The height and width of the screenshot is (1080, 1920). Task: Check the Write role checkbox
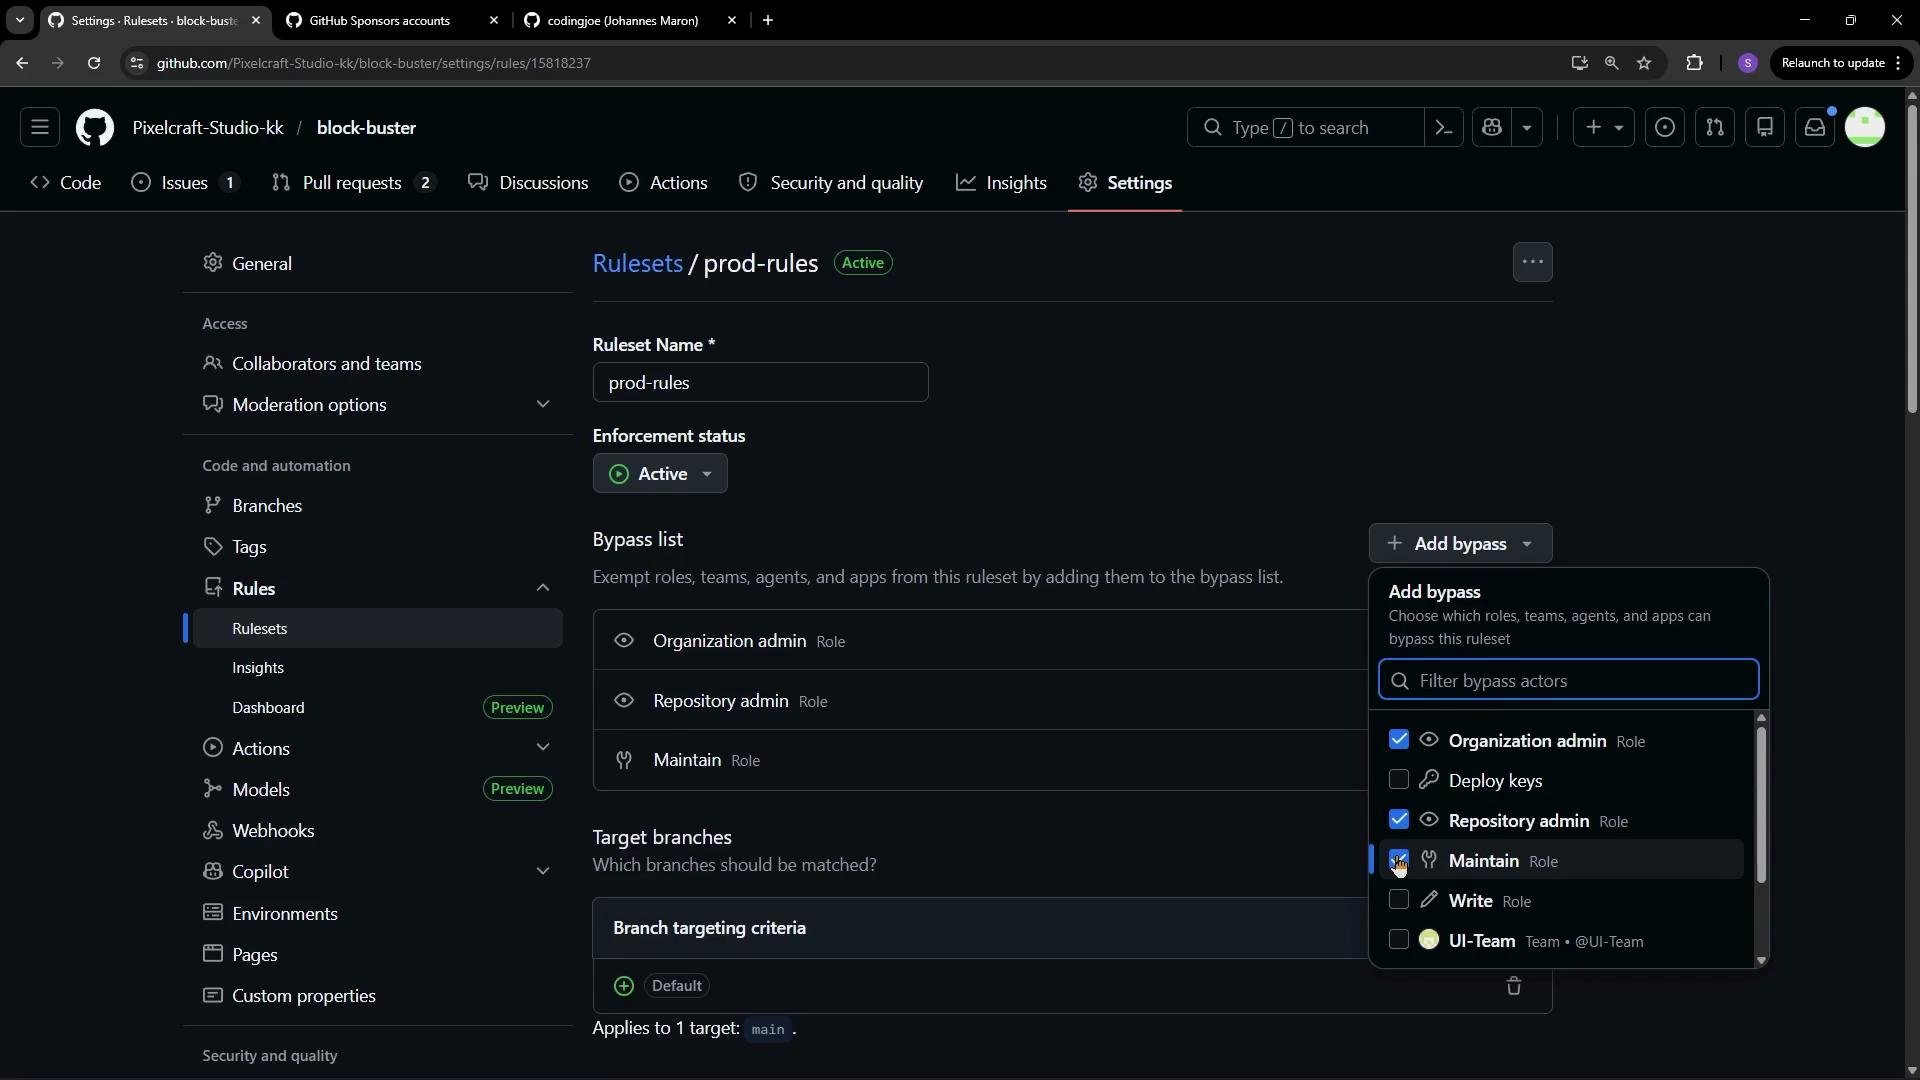pos(1399,900)
